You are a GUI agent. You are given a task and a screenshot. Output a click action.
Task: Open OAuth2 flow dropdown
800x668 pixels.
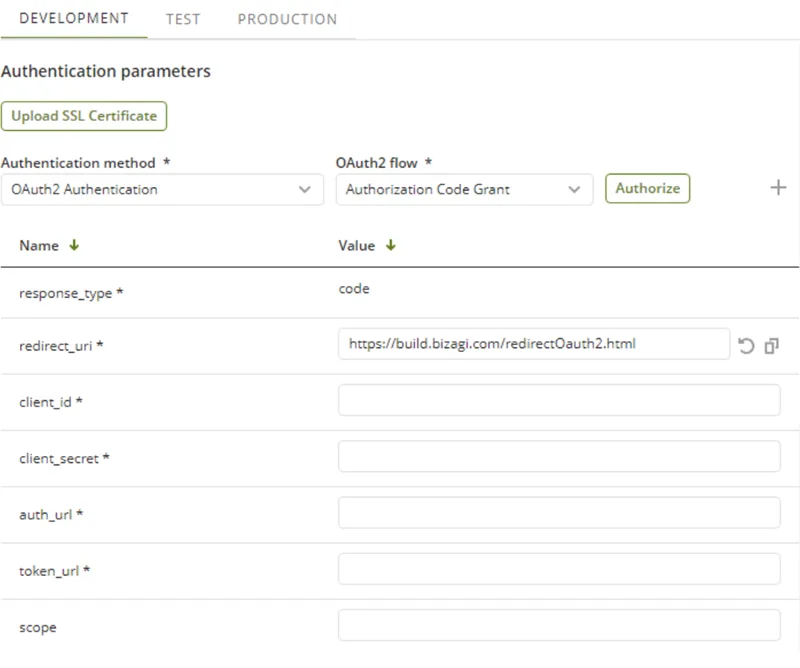(x=464, y=190)
